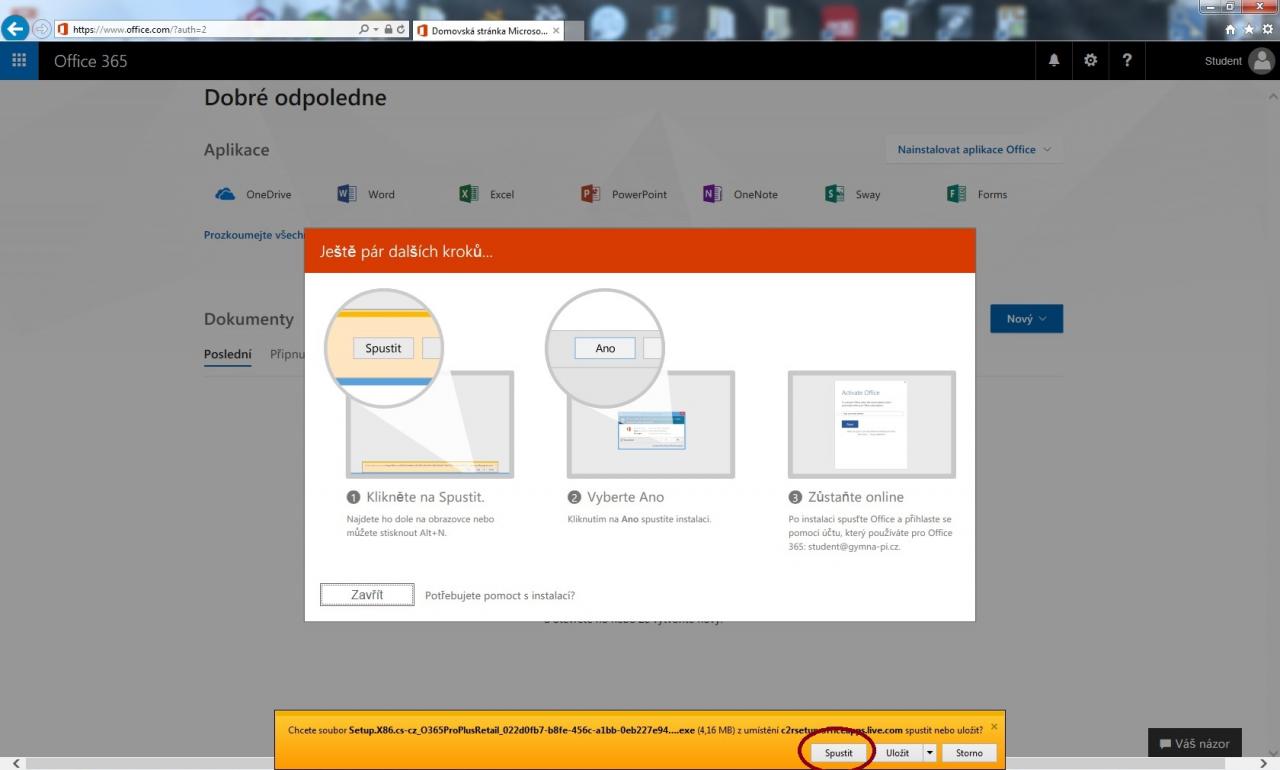Click the Dobré odpoledne greeting text
The width and height of the screenshot is (1280, 770).
point(295,98)
